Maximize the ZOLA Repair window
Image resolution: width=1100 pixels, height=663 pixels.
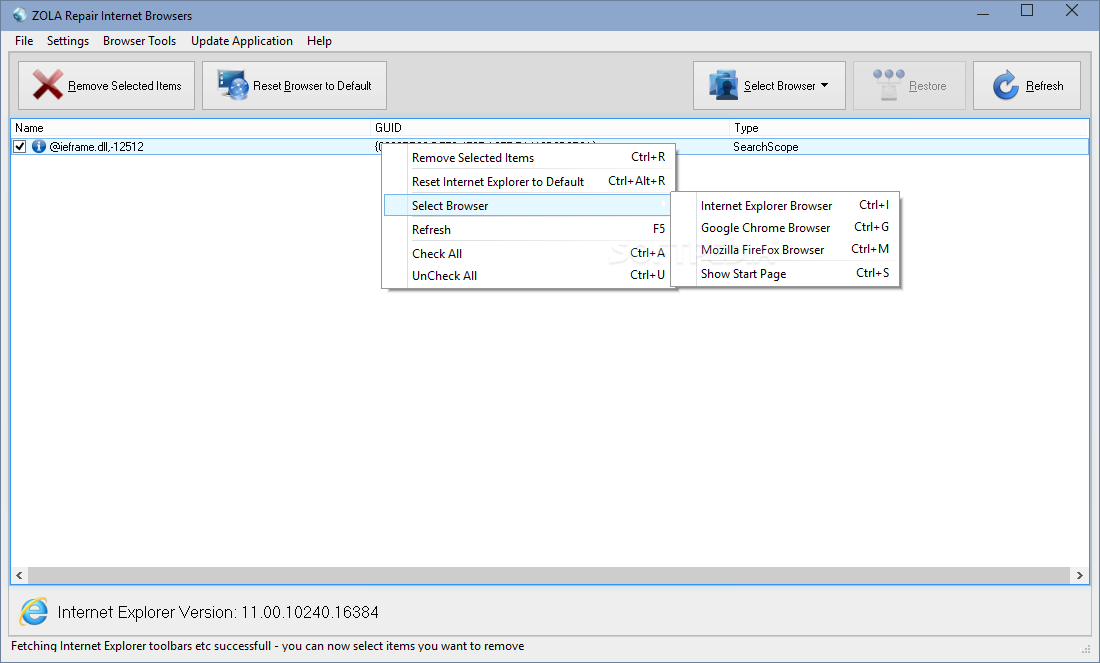[x=1027, y=11]
